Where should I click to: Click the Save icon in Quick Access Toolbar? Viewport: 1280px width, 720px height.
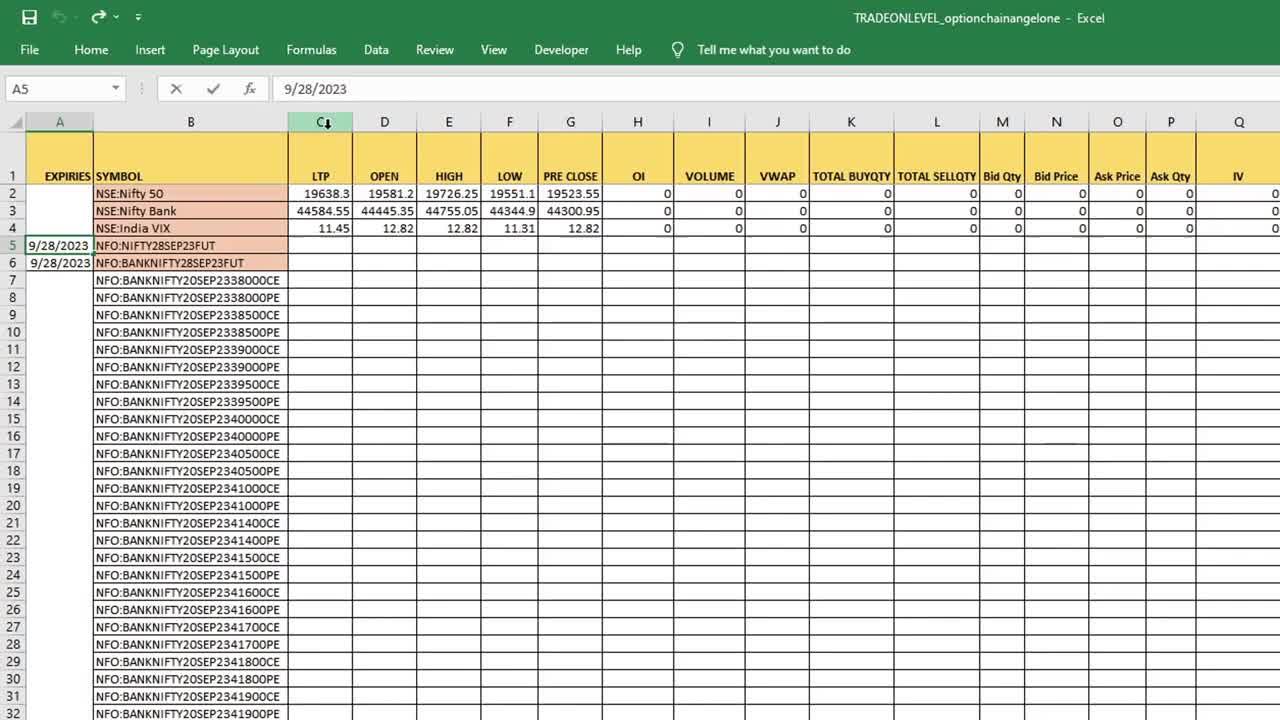[29, 17]
